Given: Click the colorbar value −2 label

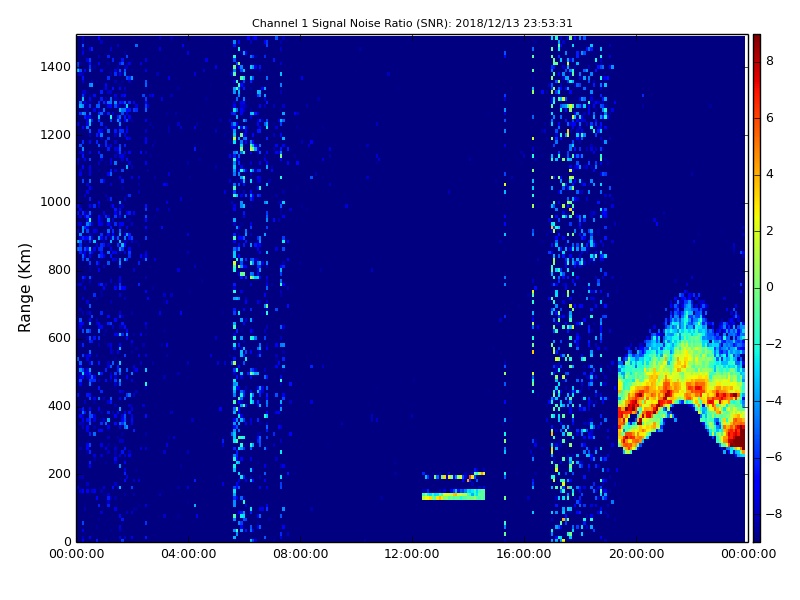Looking at the screenshot, I should pos(774,344).
